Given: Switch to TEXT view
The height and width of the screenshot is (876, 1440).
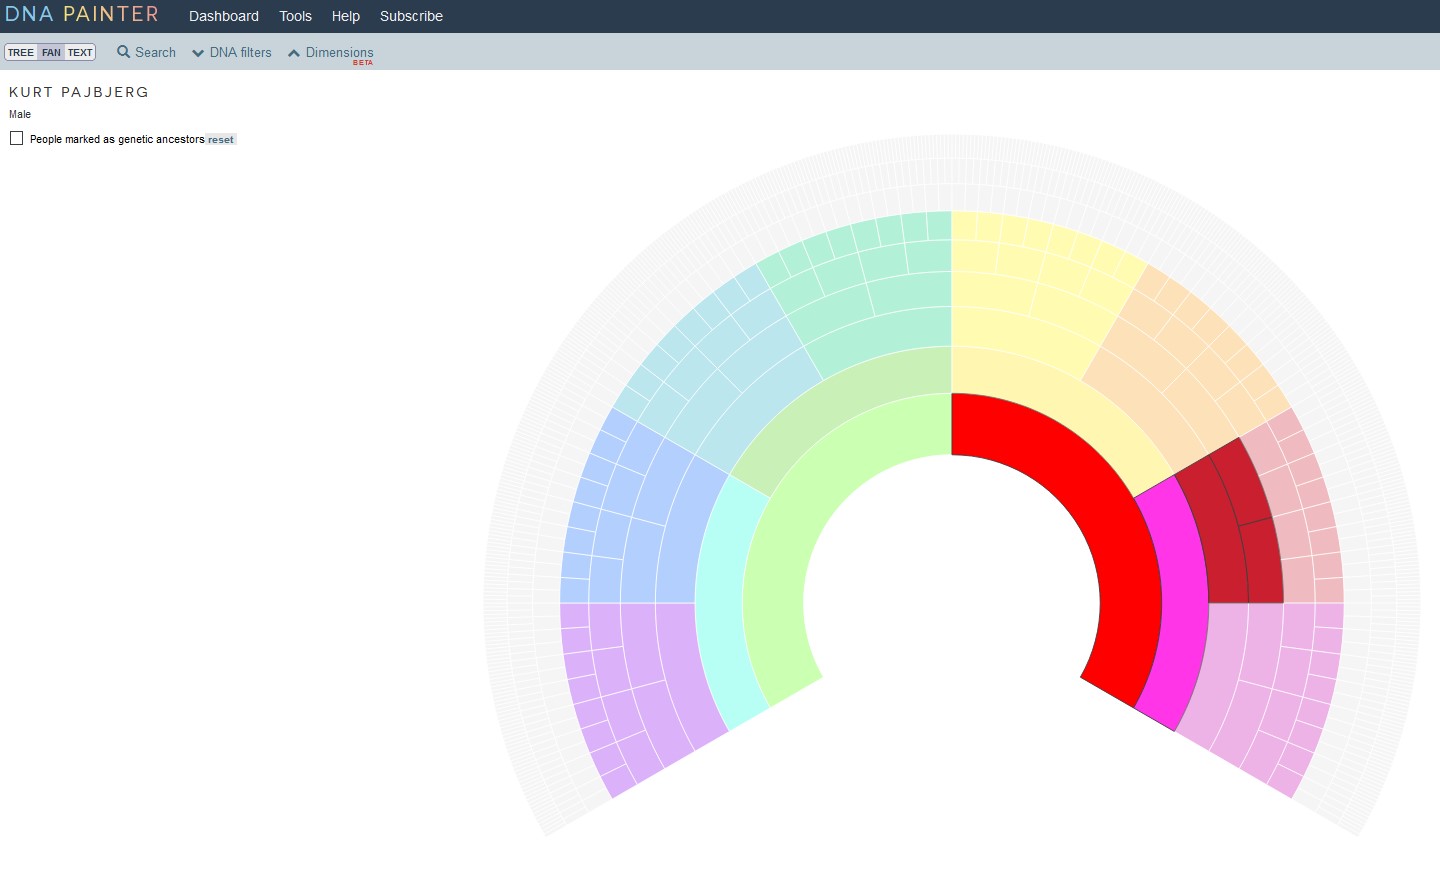Looking at the screenshot, I should point(80,53).
